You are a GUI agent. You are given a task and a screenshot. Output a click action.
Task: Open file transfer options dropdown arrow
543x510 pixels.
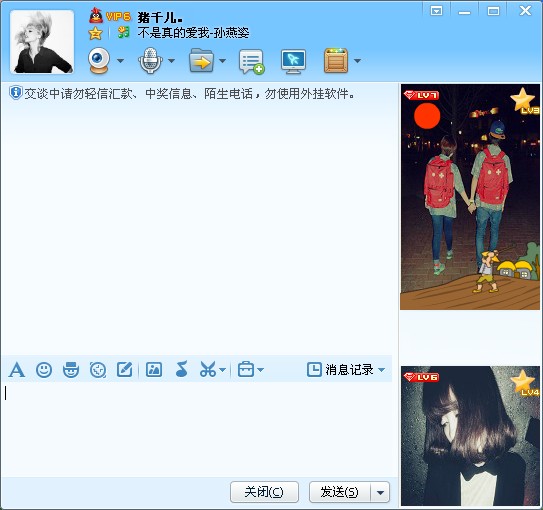222,61
